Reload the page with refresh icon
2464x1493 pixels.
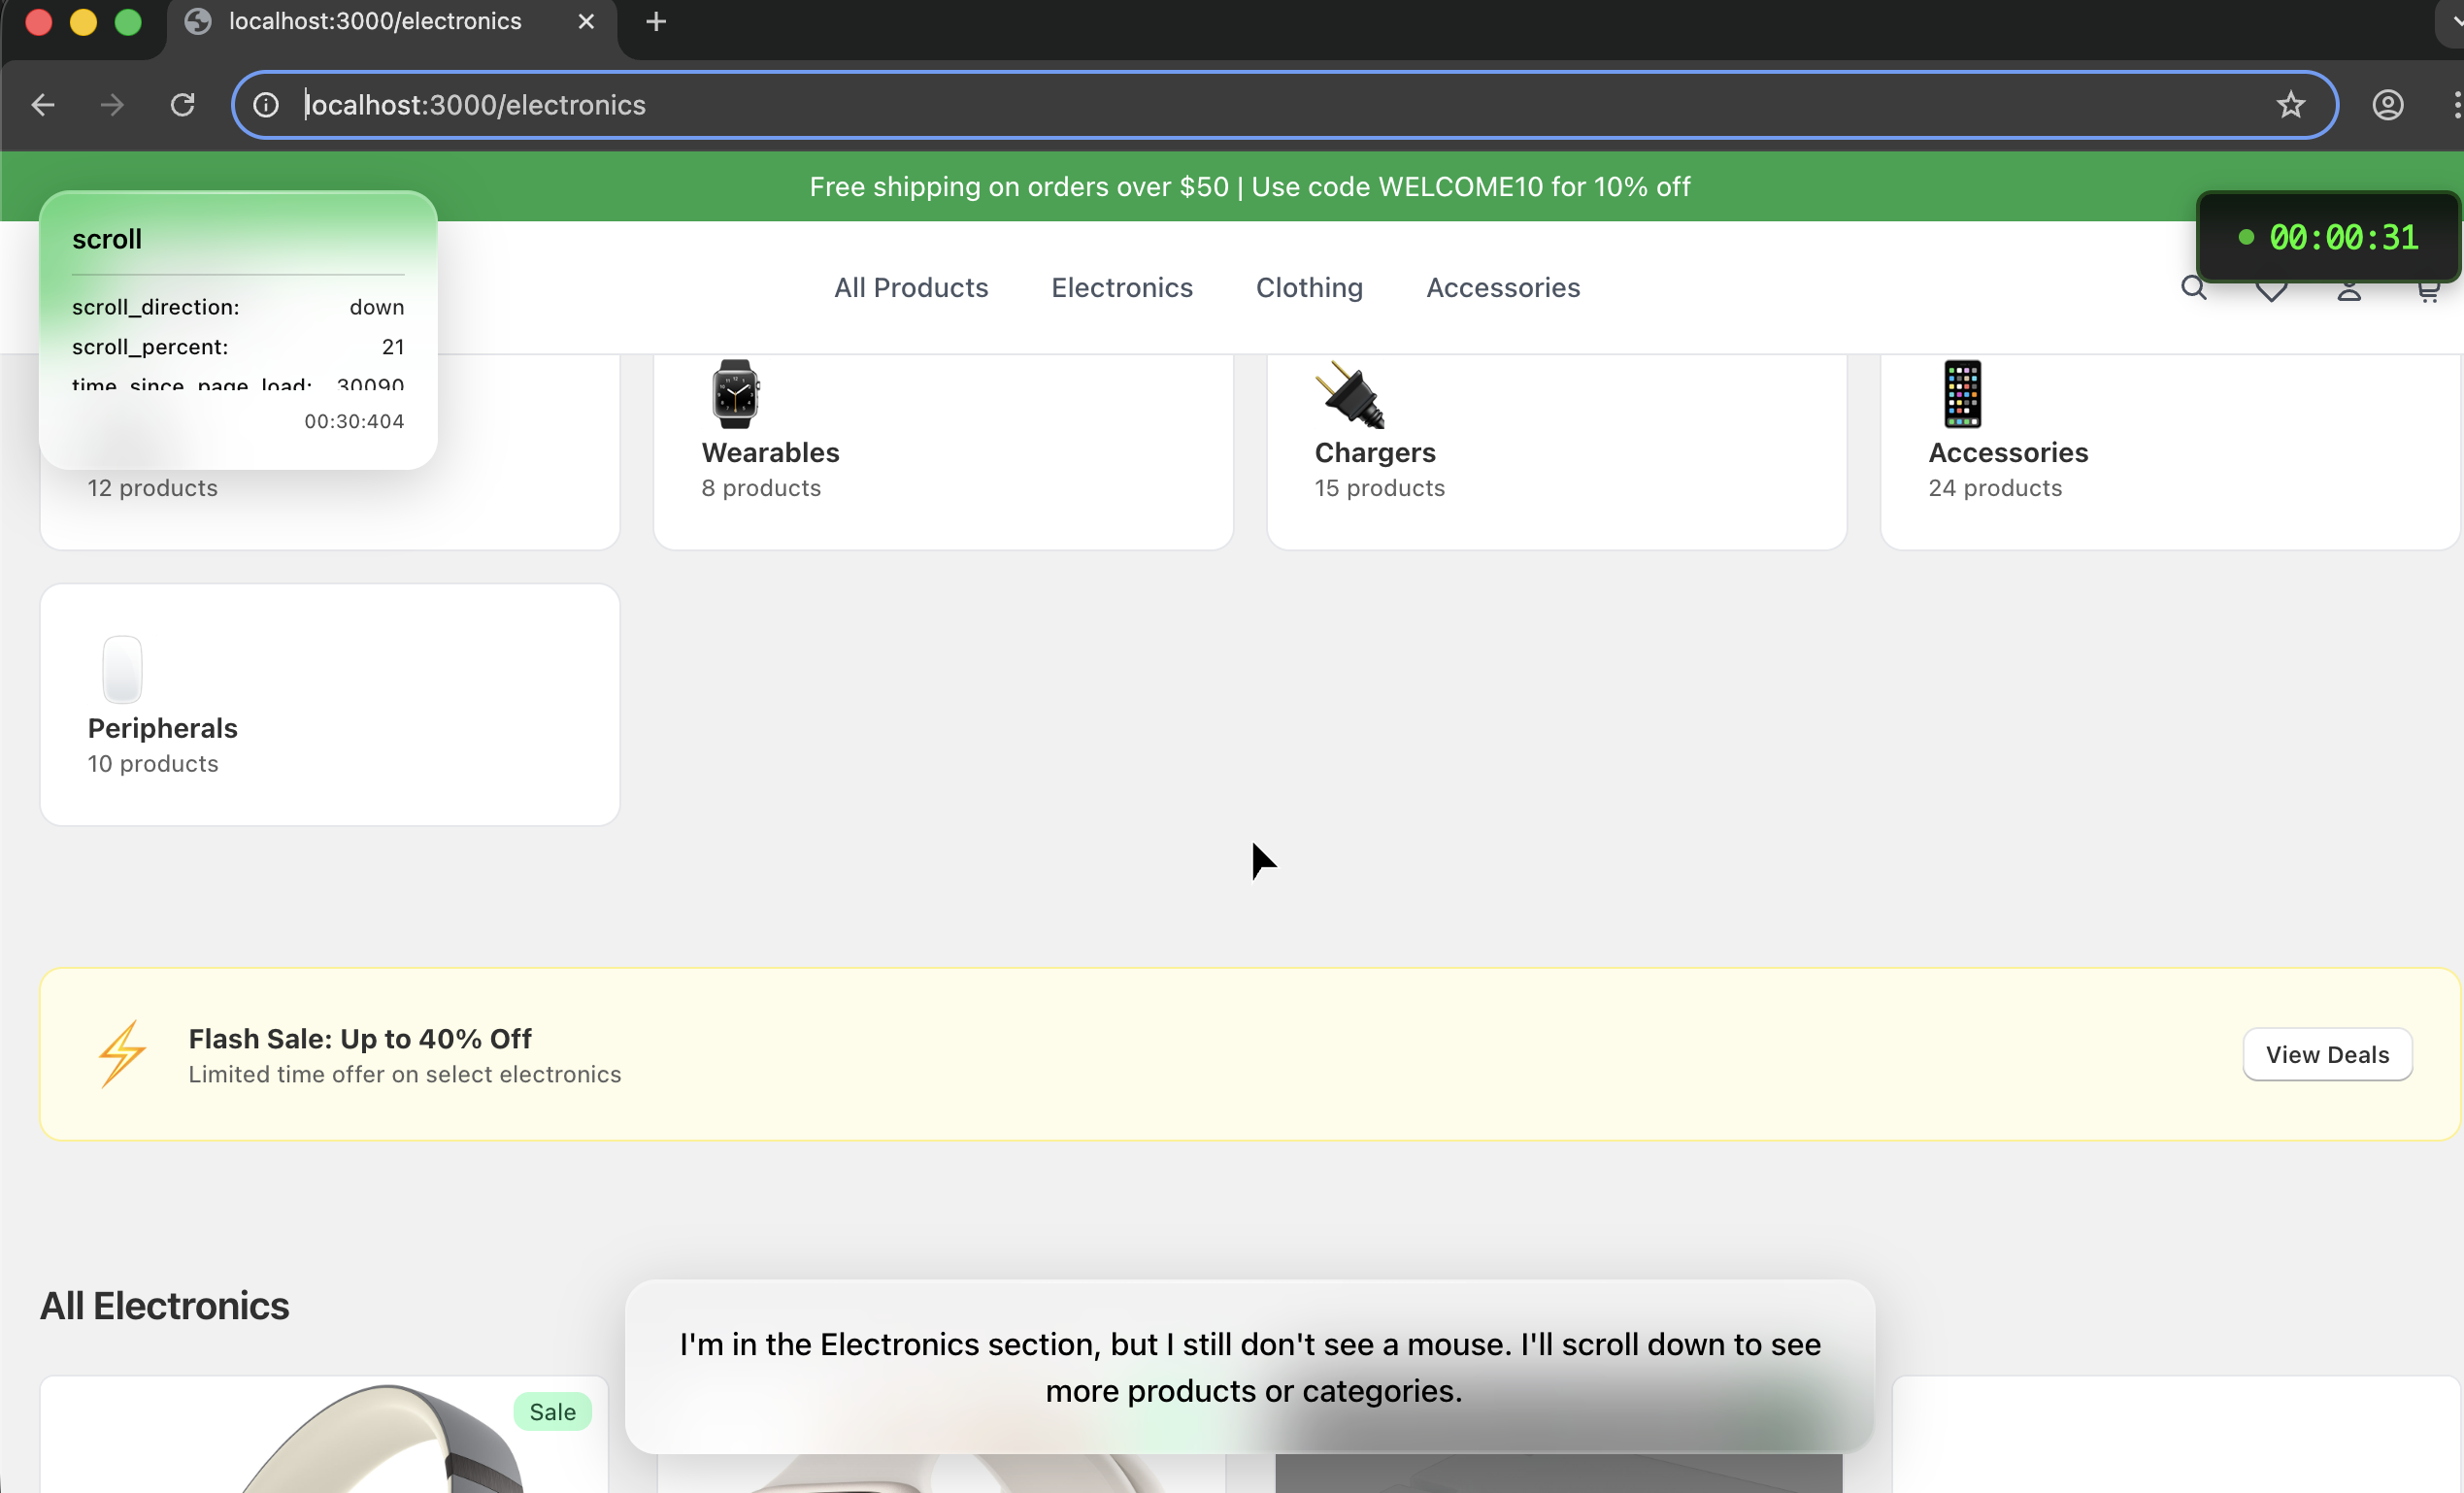tap(182, 105)
